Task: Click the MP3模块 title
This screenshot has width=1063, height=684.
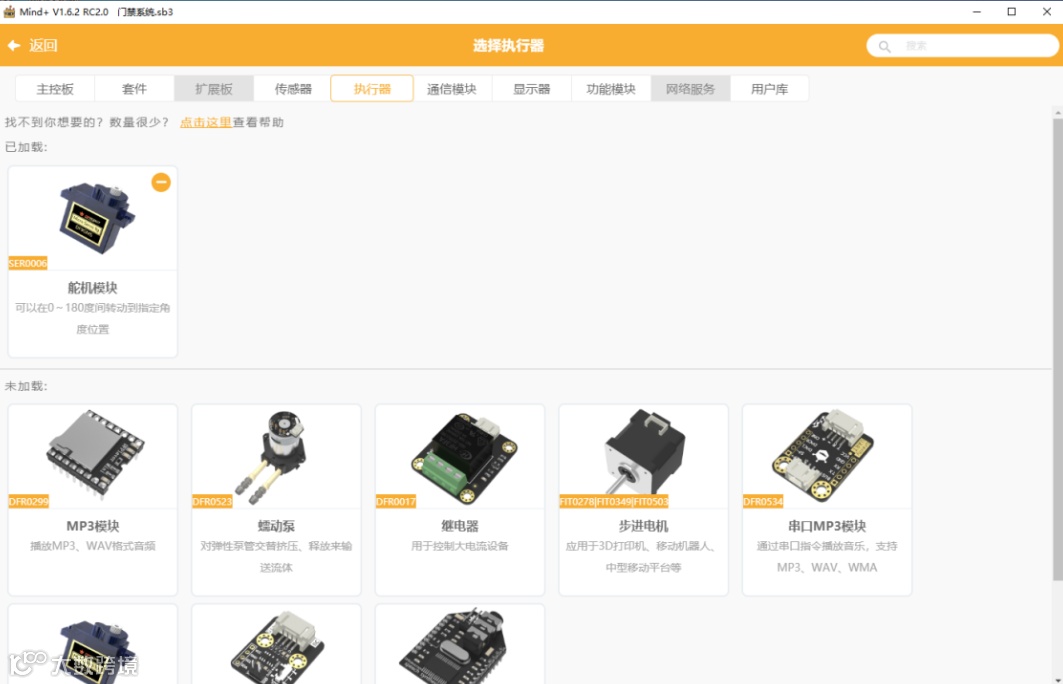Action: (92, 526)
